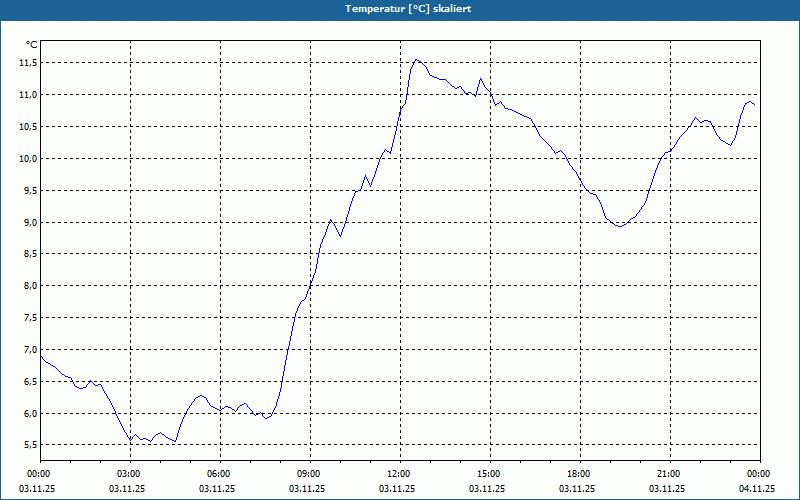Click the 7,0 y-axis label
The height and width of the screenshot is (500, 800).
pos(29,349)
